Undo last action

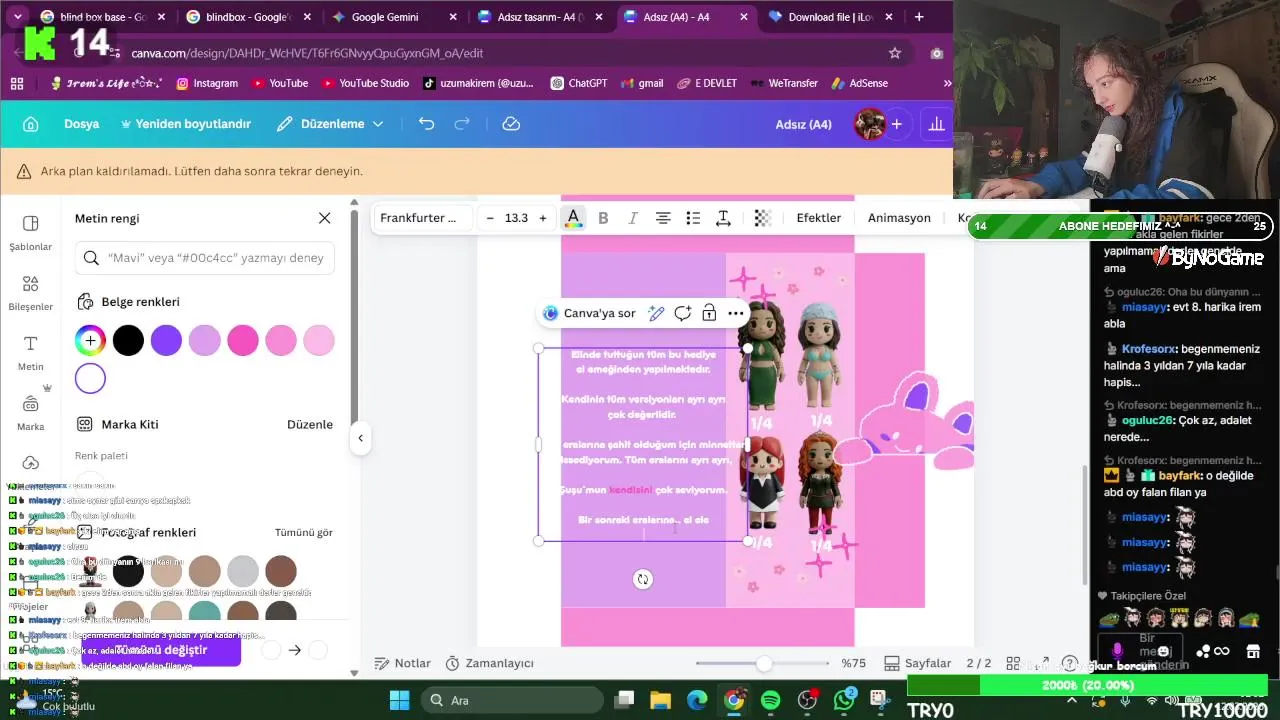[x=427, y=124]
